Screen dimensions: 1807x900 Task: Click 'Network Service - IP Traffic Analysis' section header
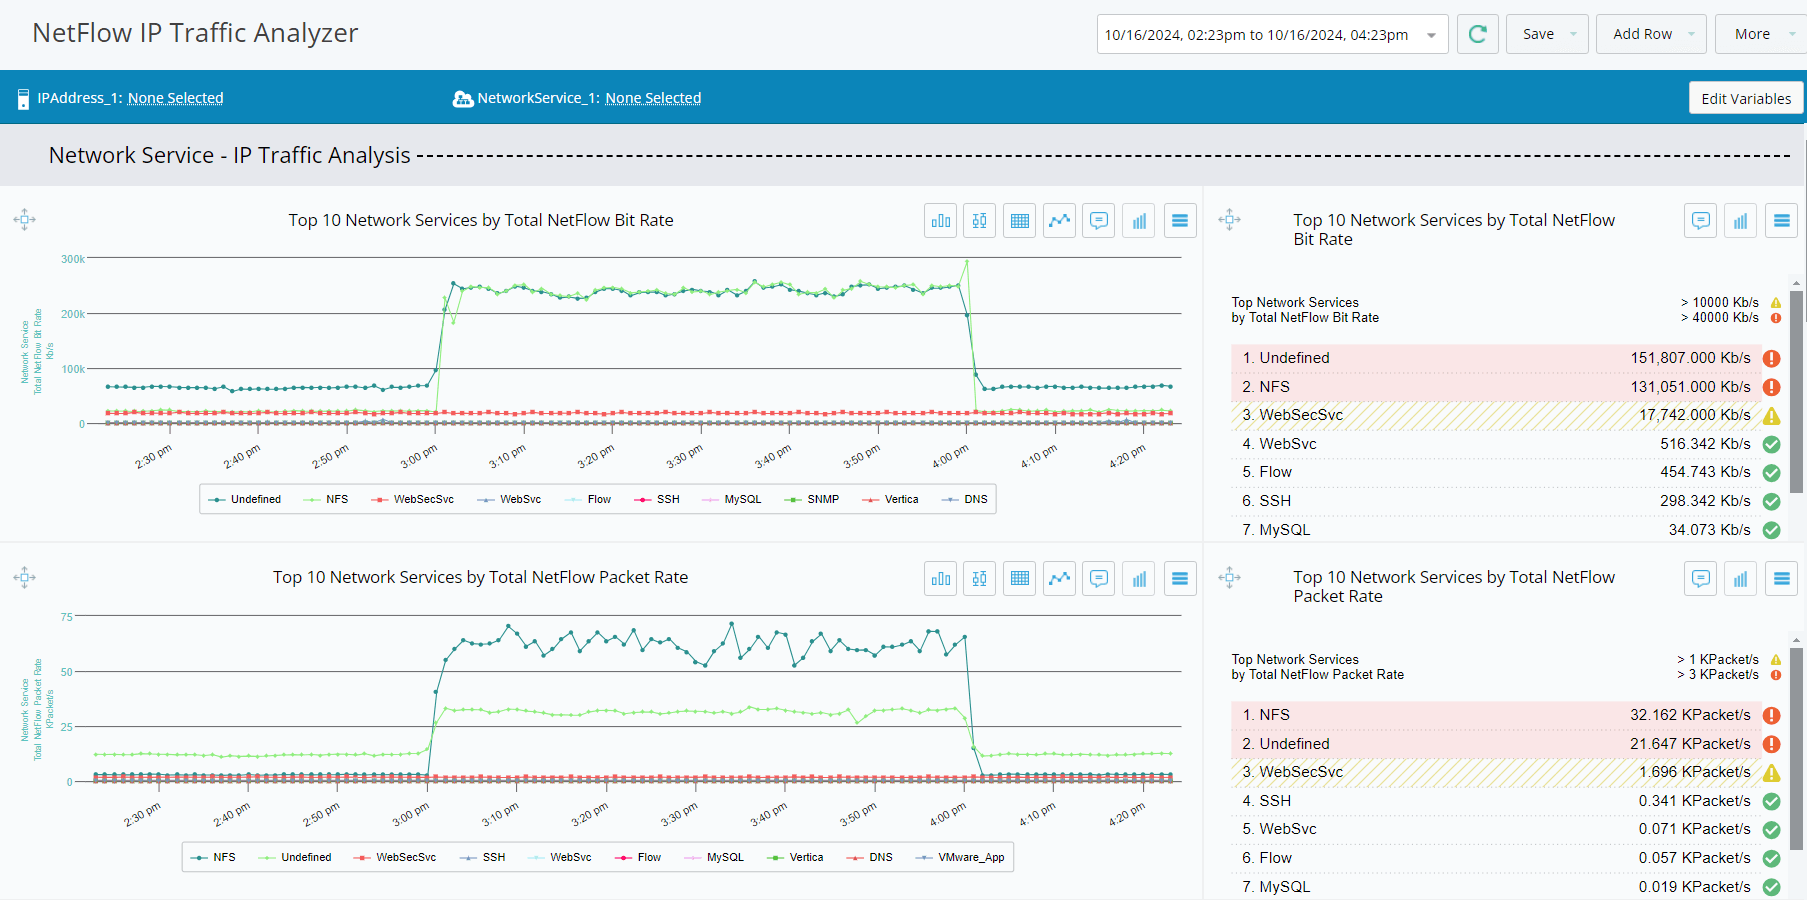tap(230, 155)
